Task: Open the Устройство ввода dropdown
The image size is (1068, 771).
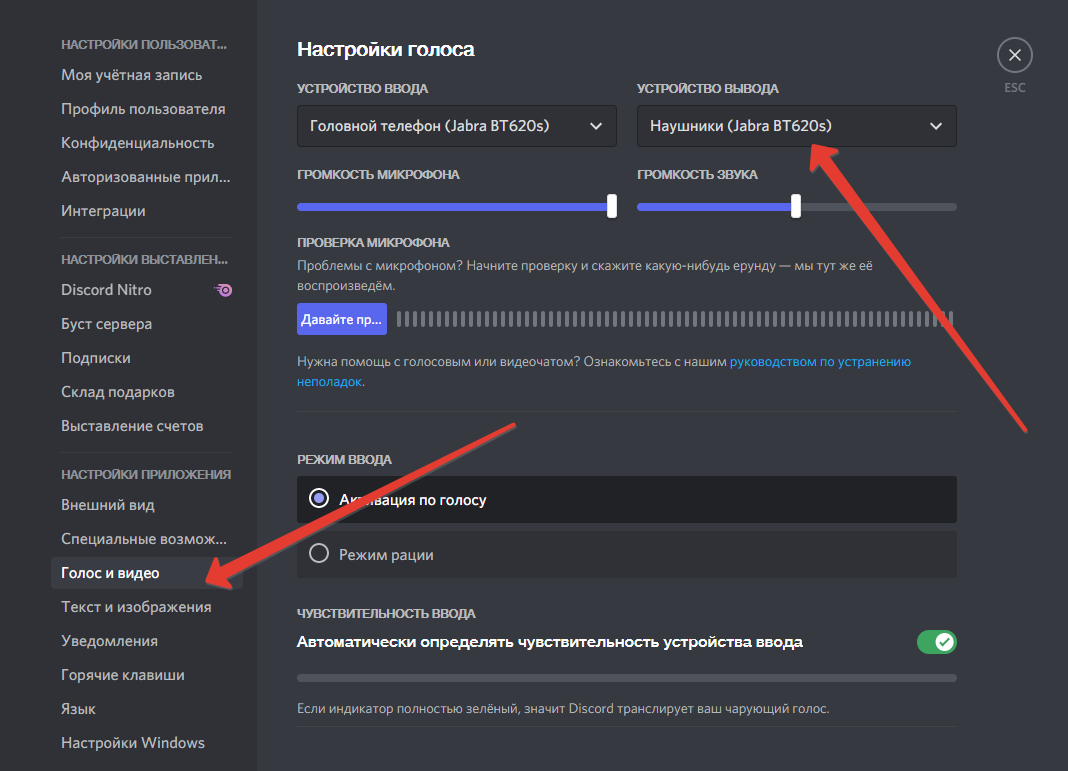Action: point(457,126)
